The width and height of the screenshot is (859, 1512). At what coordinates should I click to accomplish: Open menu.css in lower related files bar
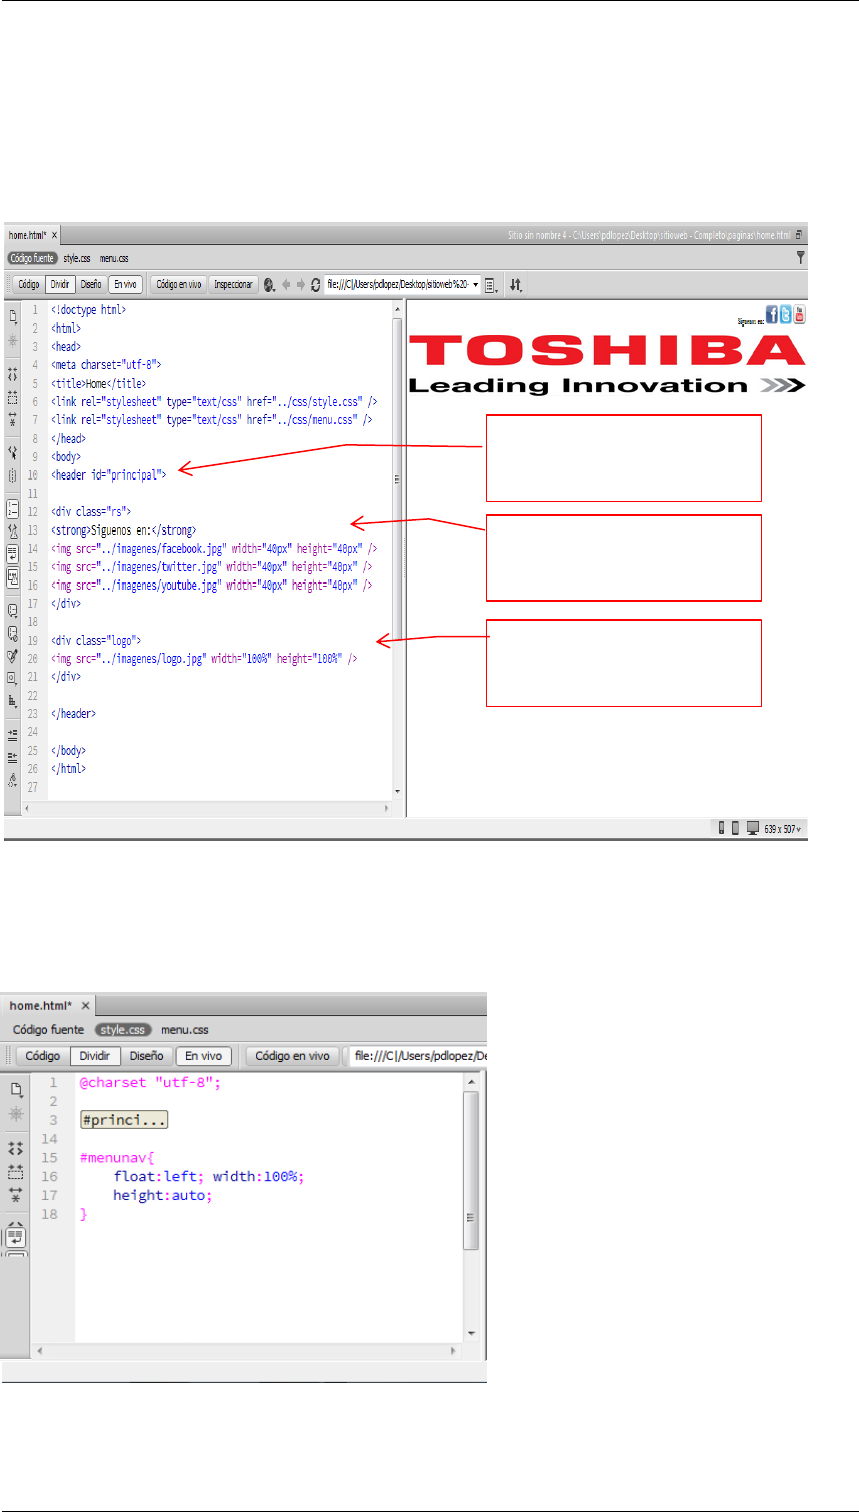(x=185, y=1030)
